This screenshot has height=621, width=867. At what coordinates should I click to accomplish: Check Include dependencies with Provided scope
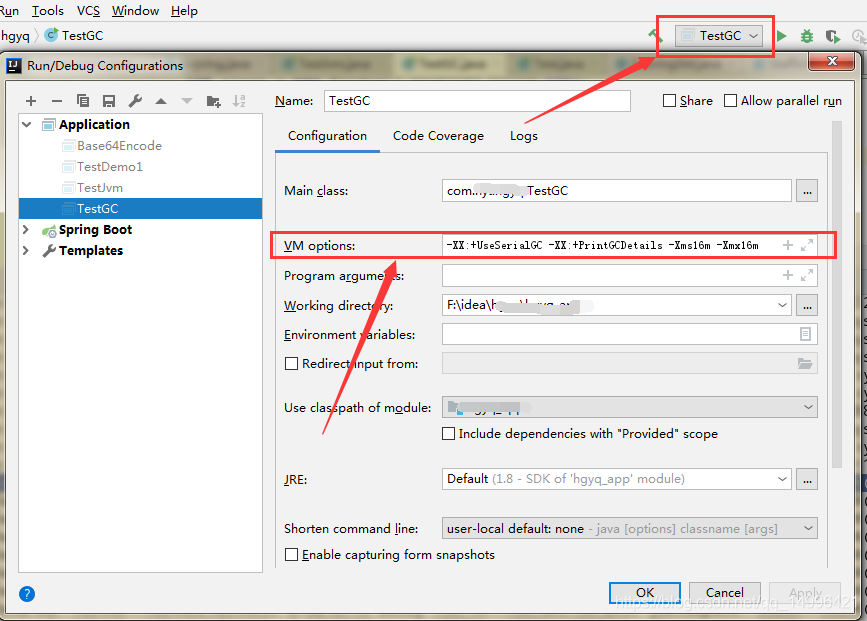click(448, 434)
